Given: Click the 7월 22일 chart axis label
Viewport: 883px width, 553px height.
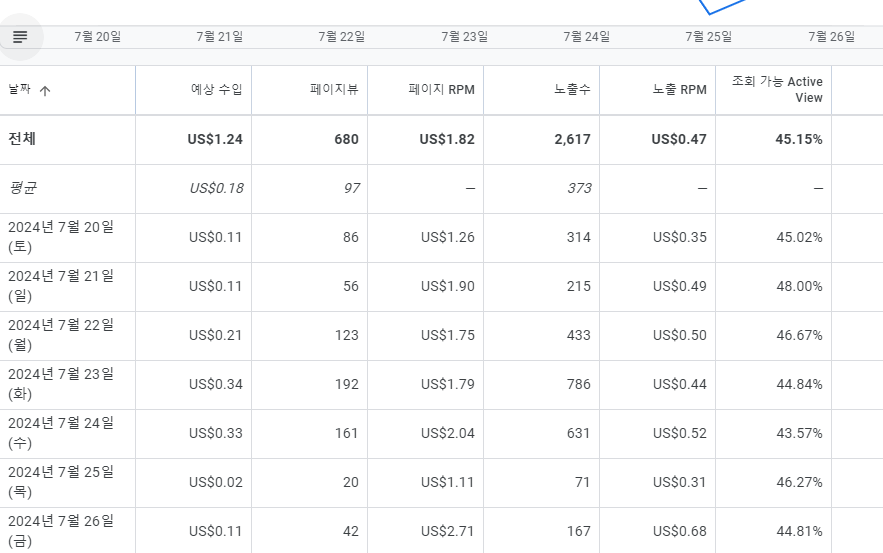Looking at the screenshot, I should 341,37.
